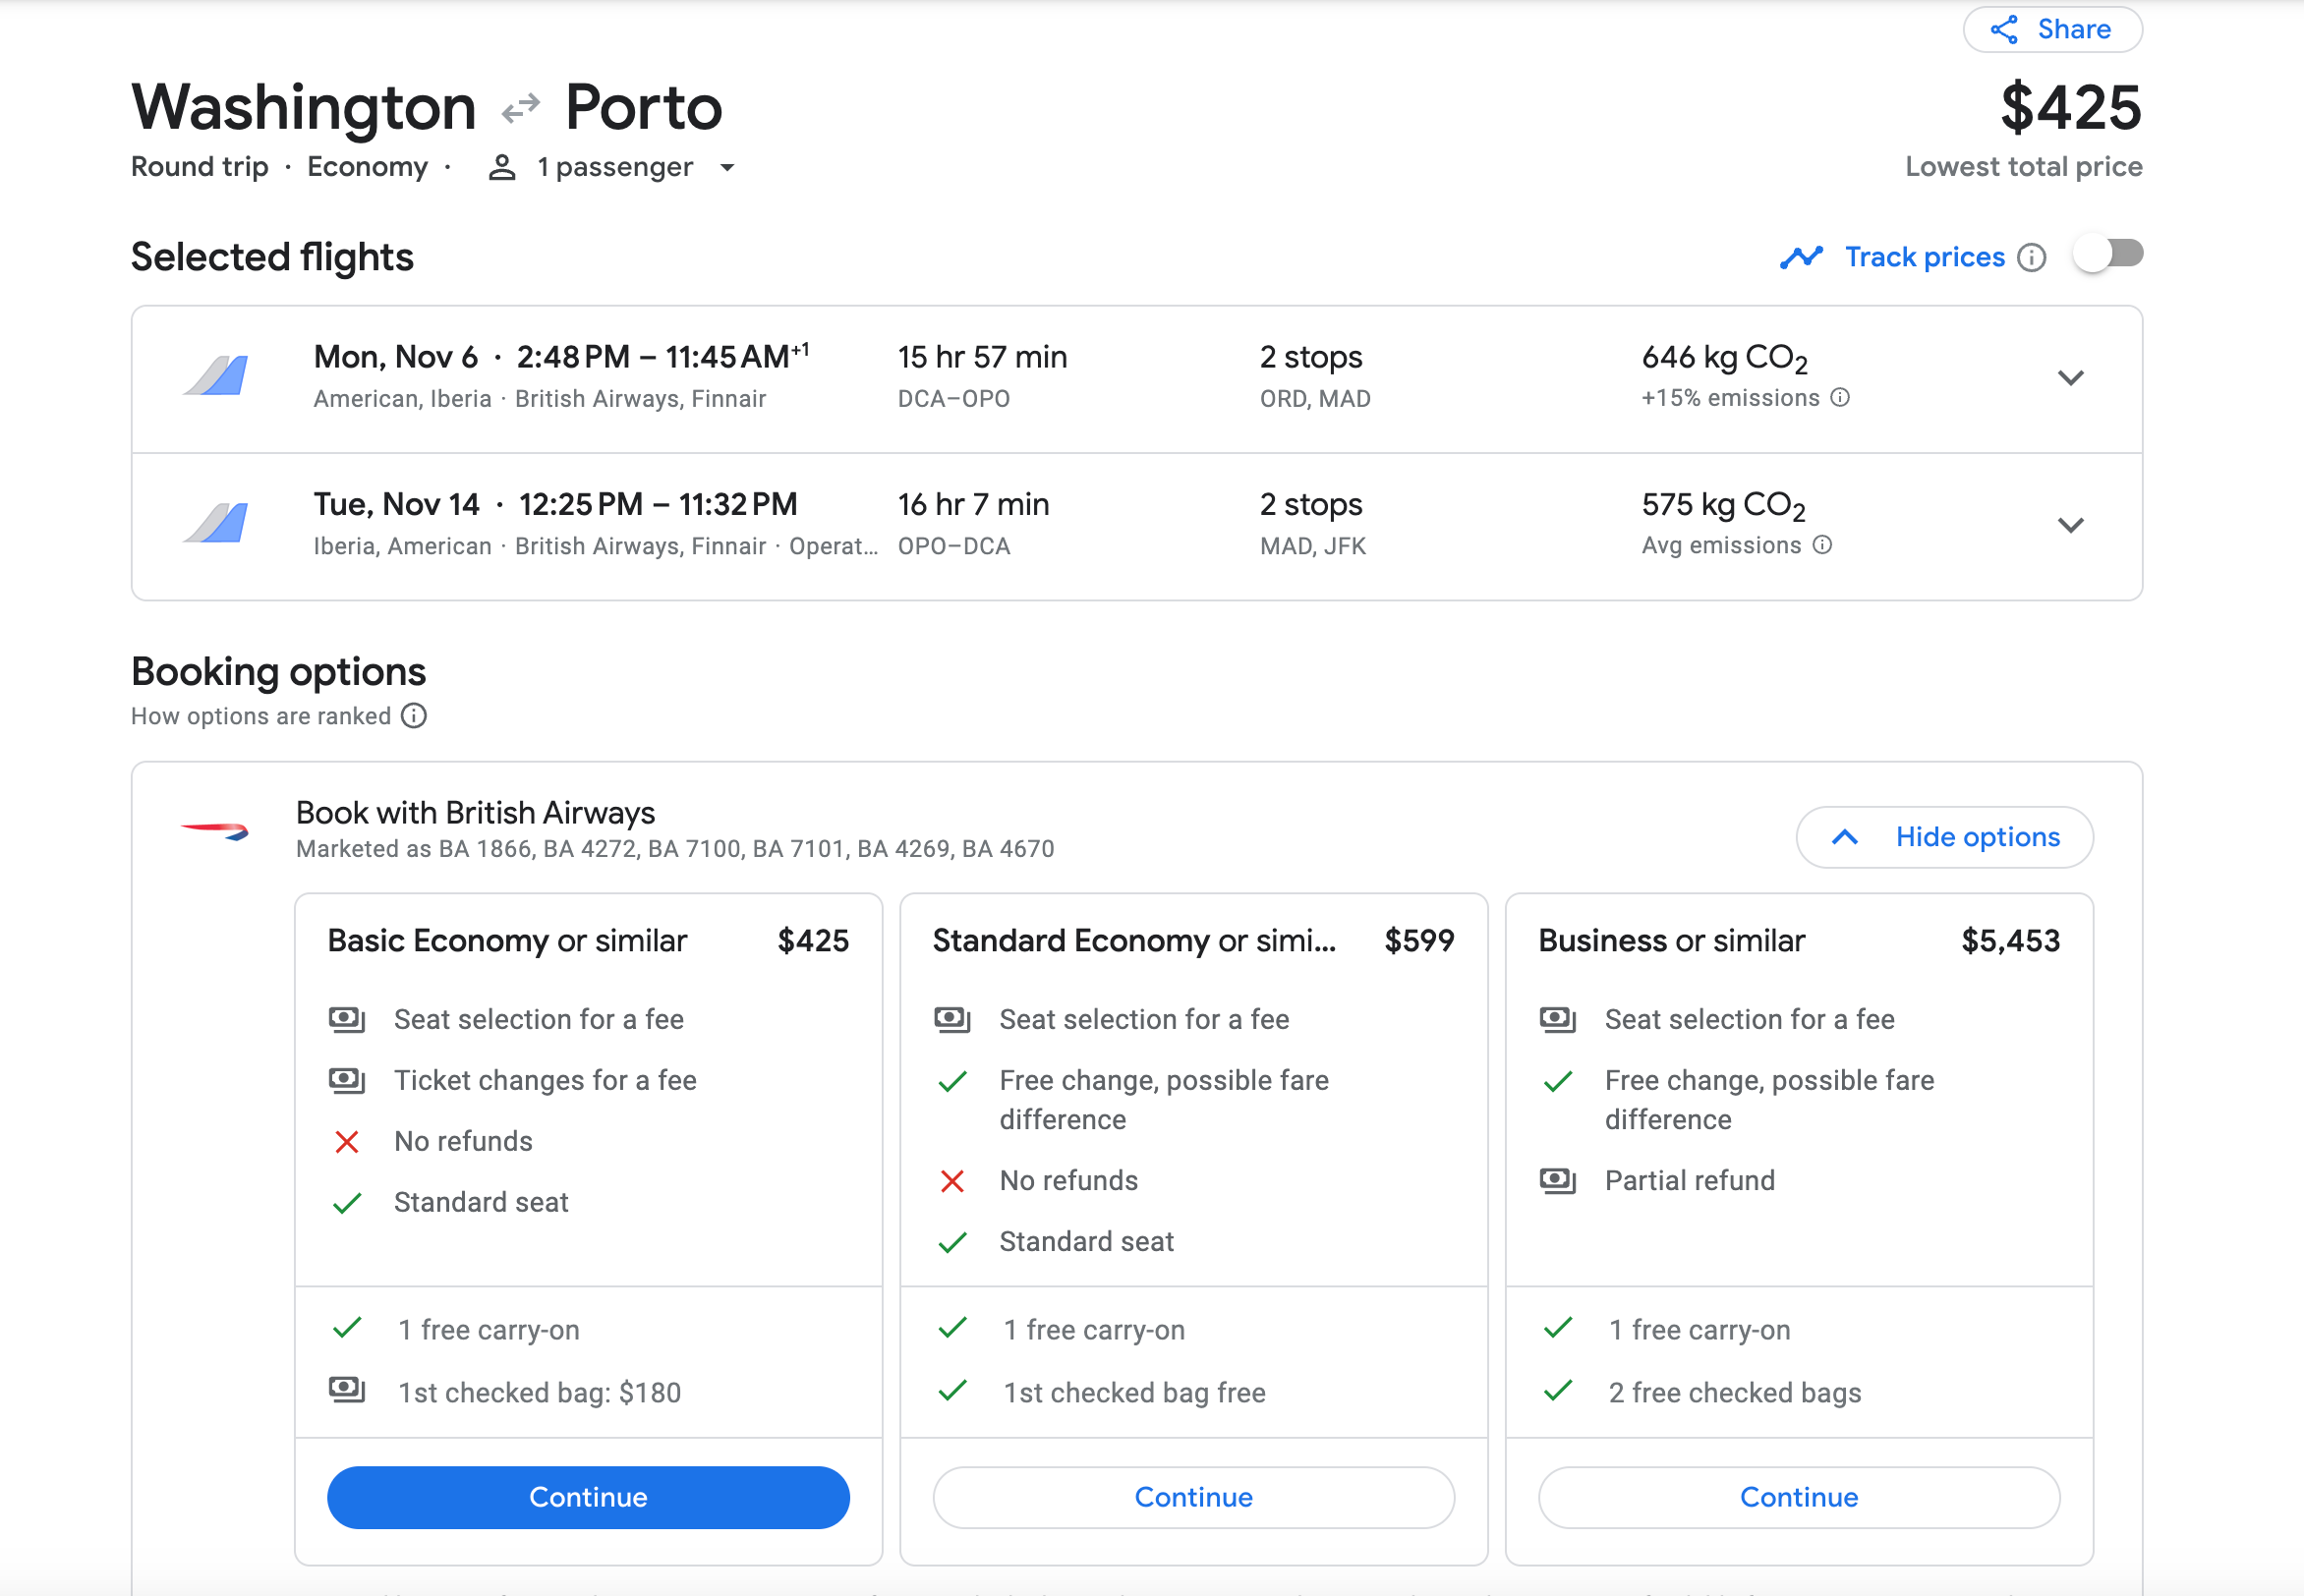Click the passenger person icon
The image size is (2304, 1596).
(502, 167)
